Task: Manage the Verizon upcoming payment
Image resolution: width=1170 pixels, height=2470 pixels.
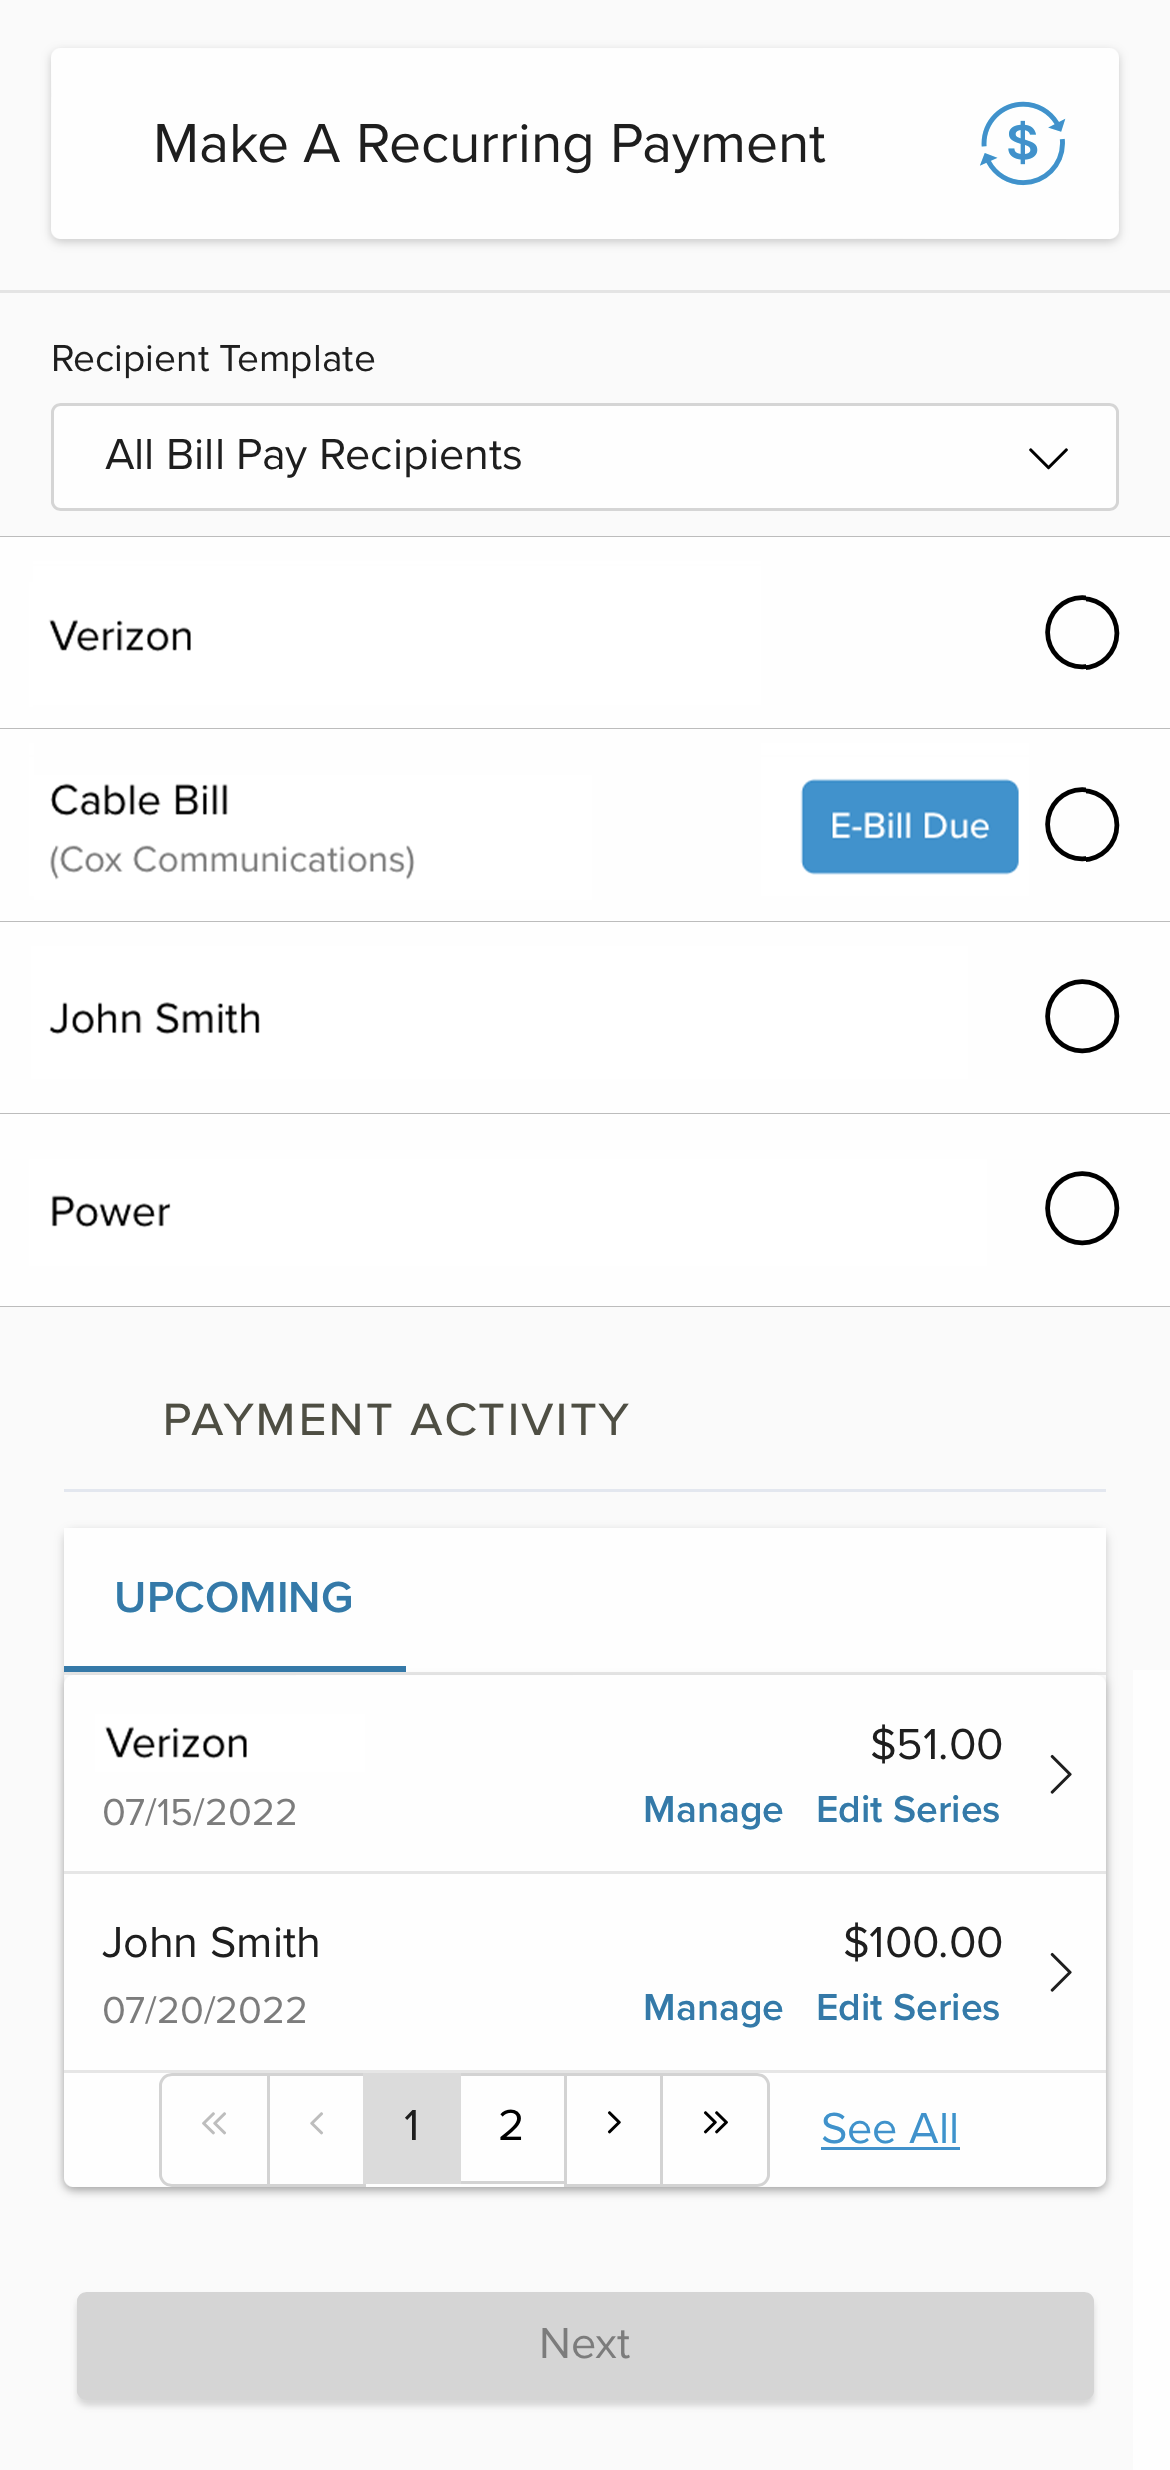Action: click(713, 1810)
